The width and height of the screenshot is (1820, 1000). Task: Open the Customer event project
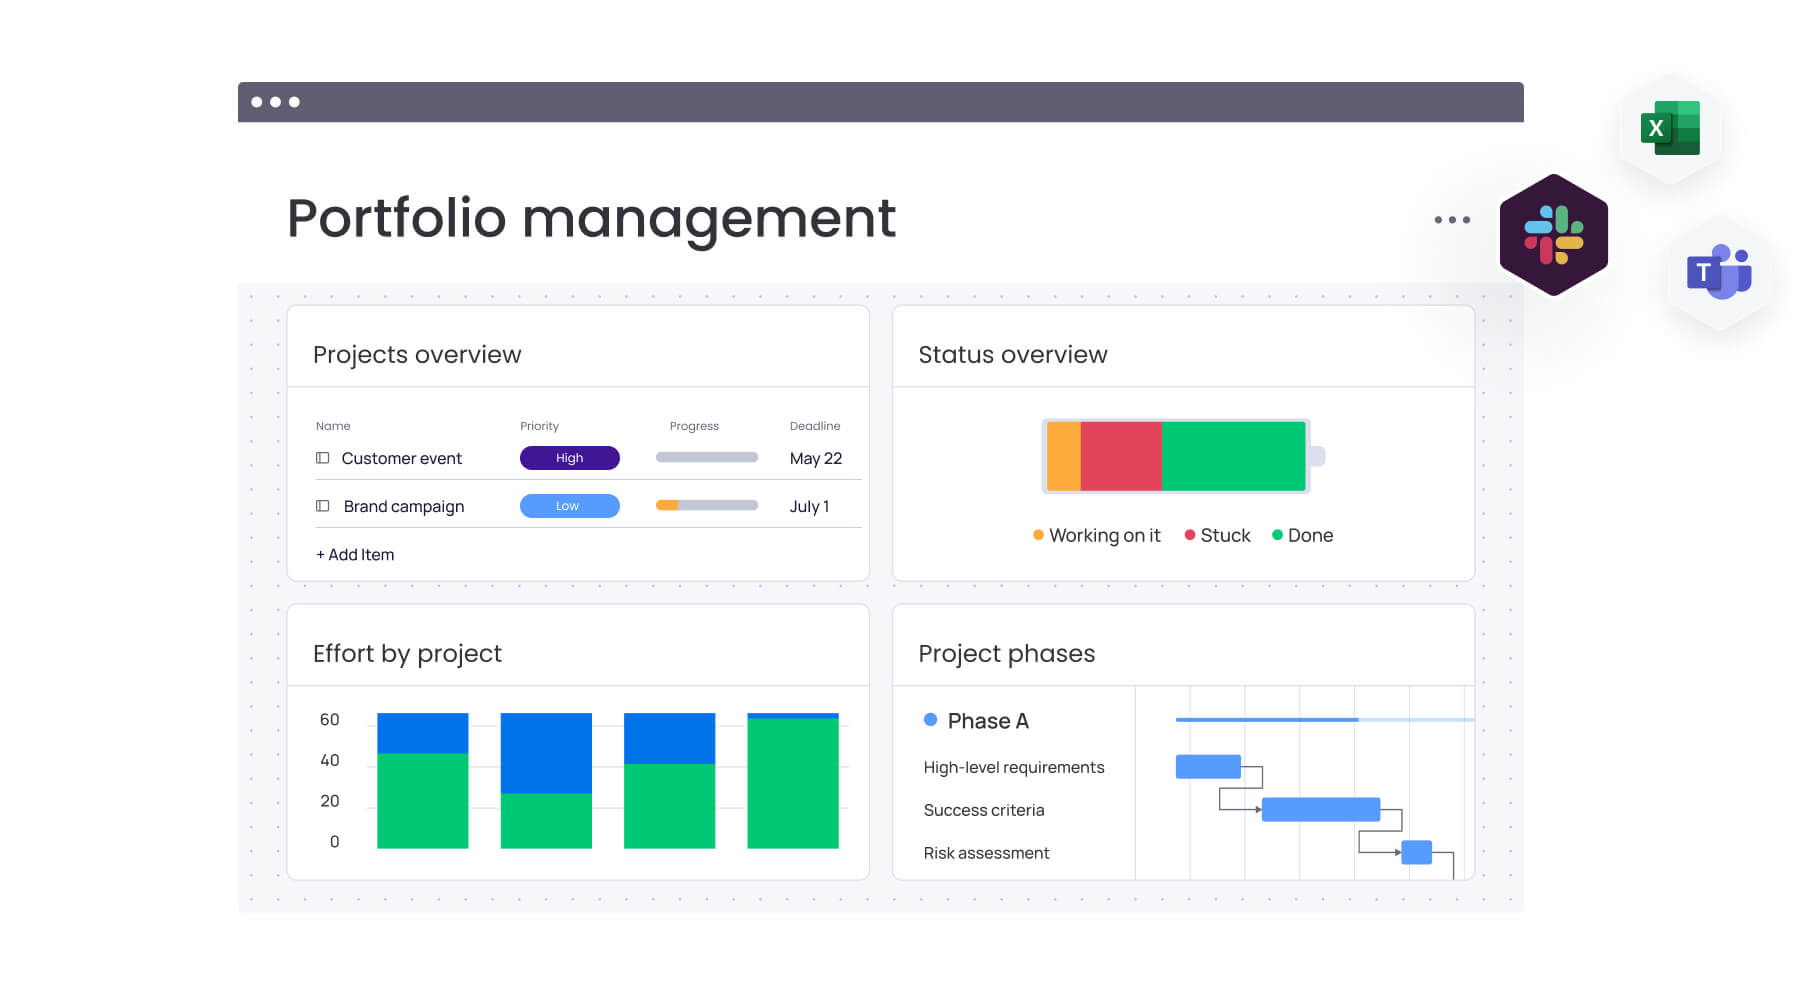point(401,457)
